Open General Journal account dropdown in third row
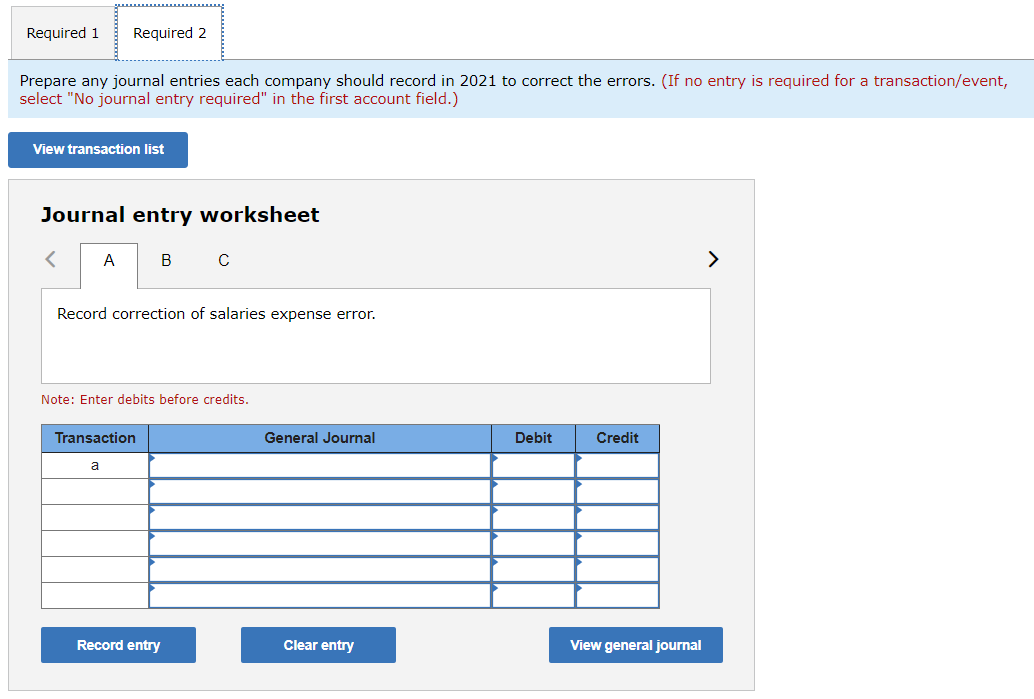 point(320,518)
